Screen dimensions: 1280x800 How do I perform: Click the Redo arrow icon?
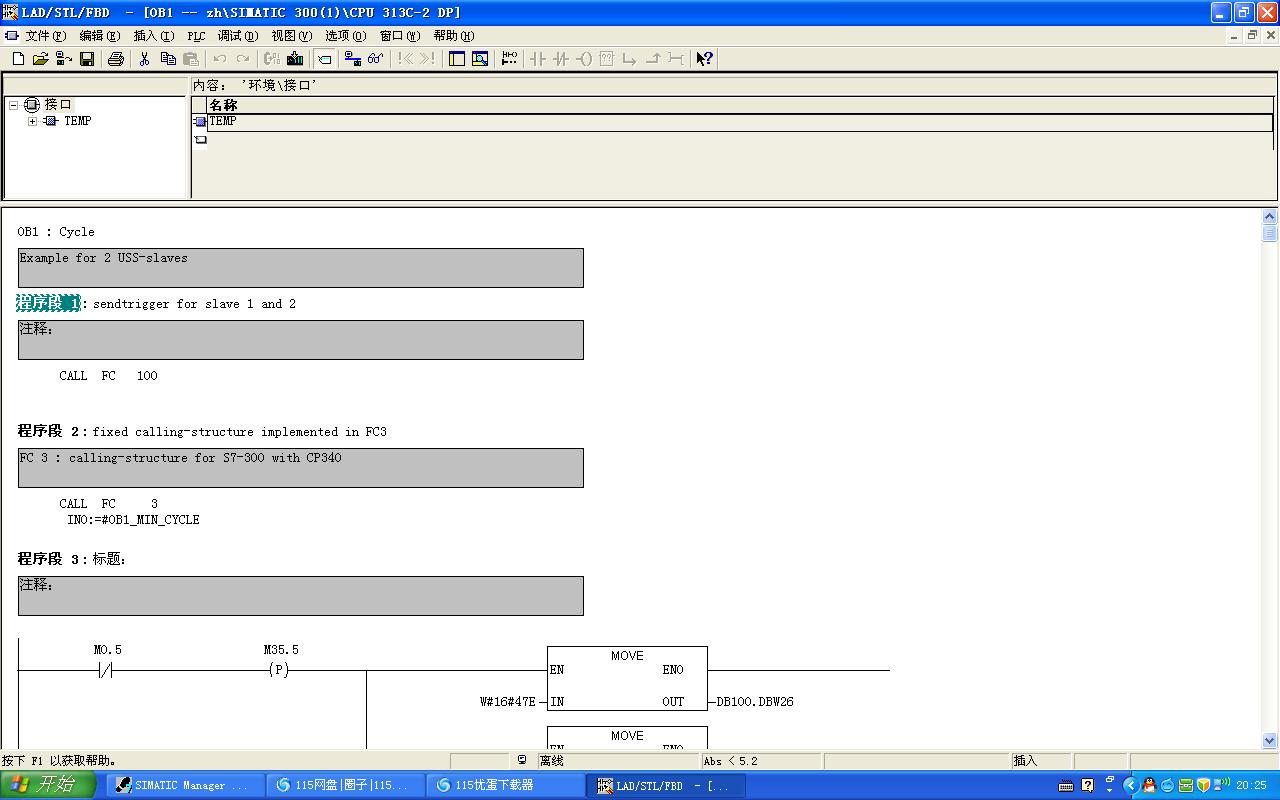coord(243,59)
